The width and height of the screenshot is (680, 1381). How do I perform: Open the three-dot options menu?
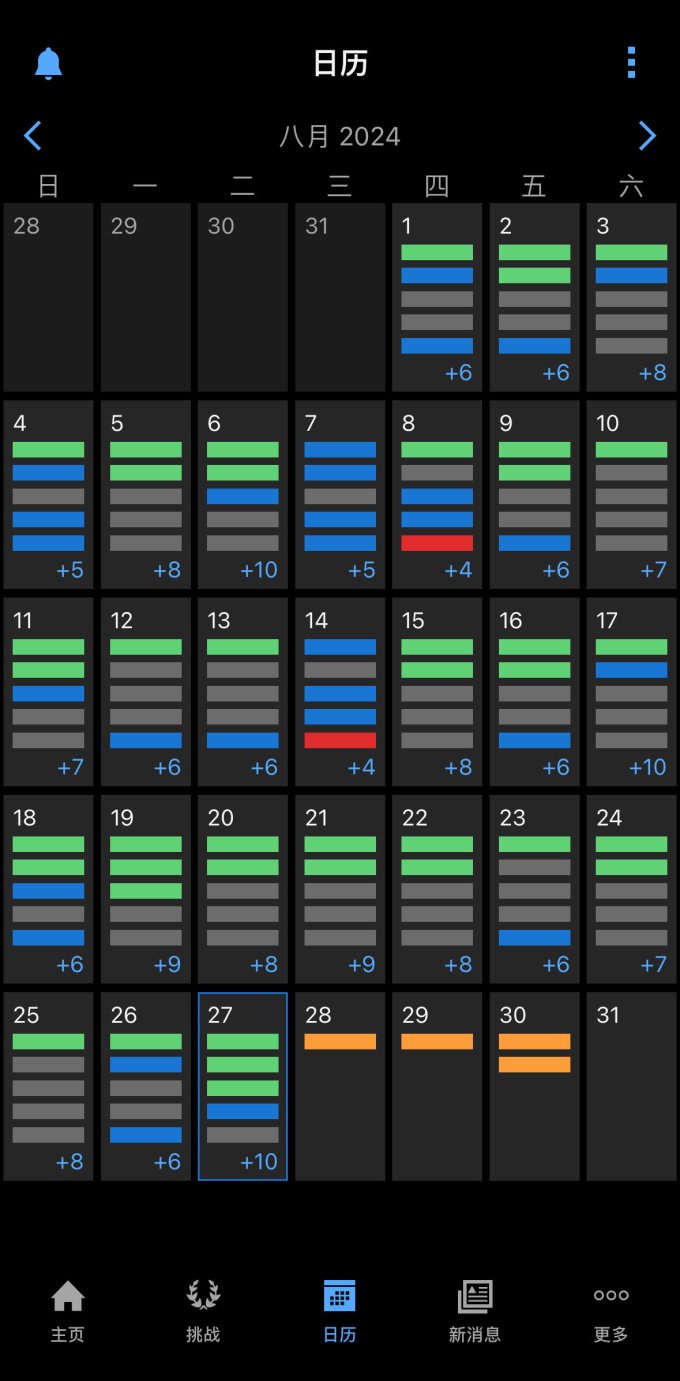(631, 62)
